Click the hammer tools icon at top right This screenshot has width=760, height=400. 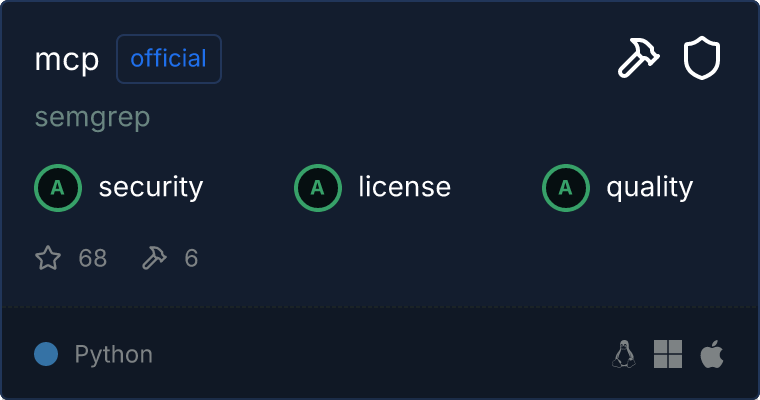point(638,59)
